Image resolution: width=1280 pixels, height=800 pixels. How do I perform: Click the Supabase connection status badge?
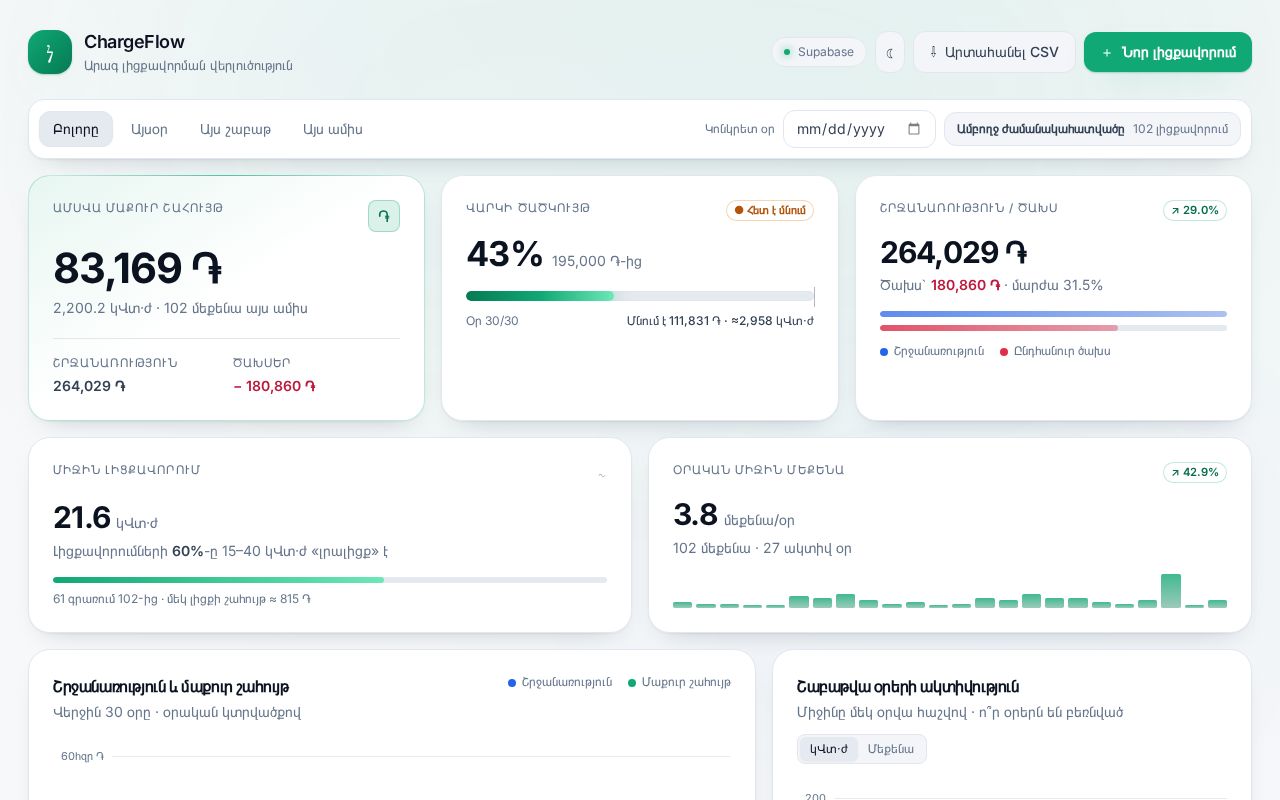tap(819, 52)
